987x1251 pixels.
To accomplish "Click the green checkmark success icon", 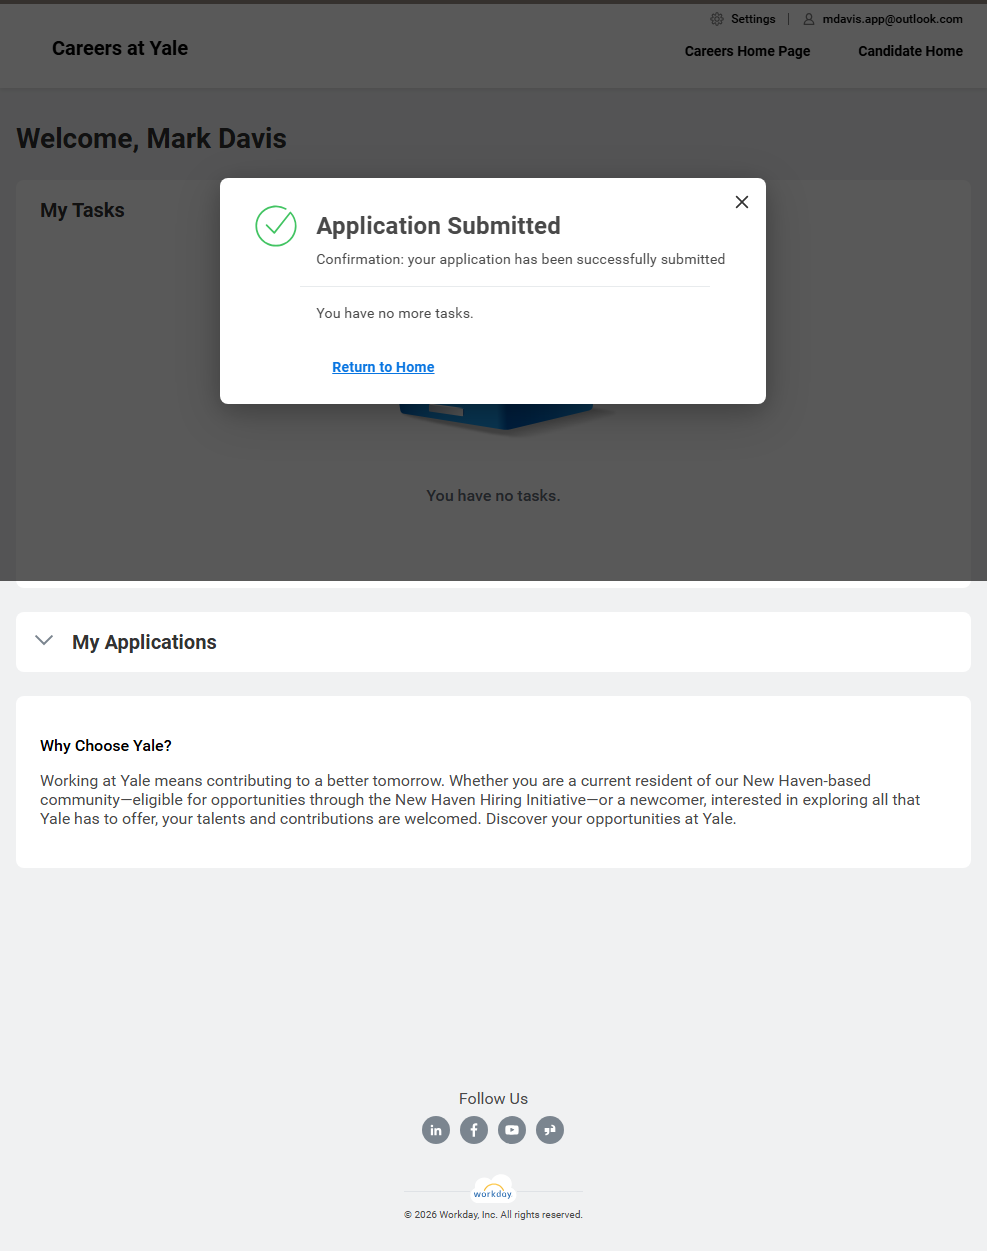I will coord(276,226).
